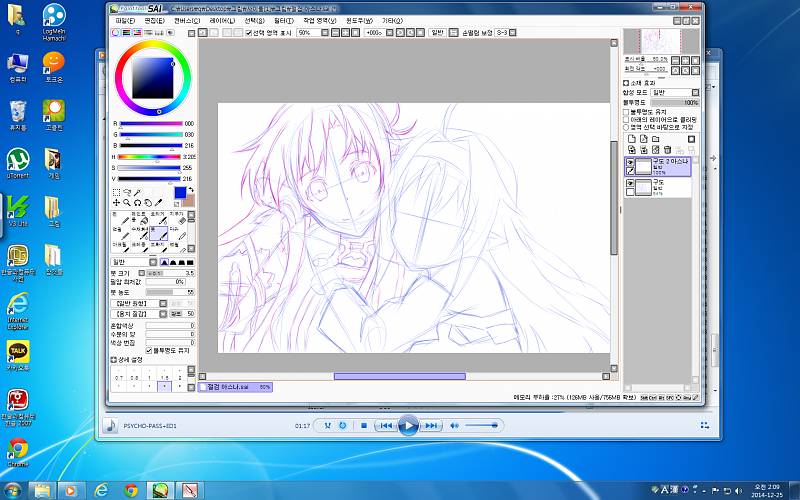Open Chrome from the Windows taskbar
Image resolution: width=800 pixels, height=500 pixels.
[131, 490]
